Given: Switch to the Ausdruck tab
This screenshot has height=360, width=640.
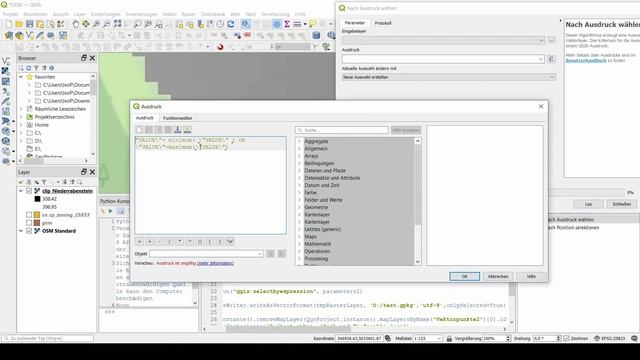Looking at the screenshot, I should point(144,118).
